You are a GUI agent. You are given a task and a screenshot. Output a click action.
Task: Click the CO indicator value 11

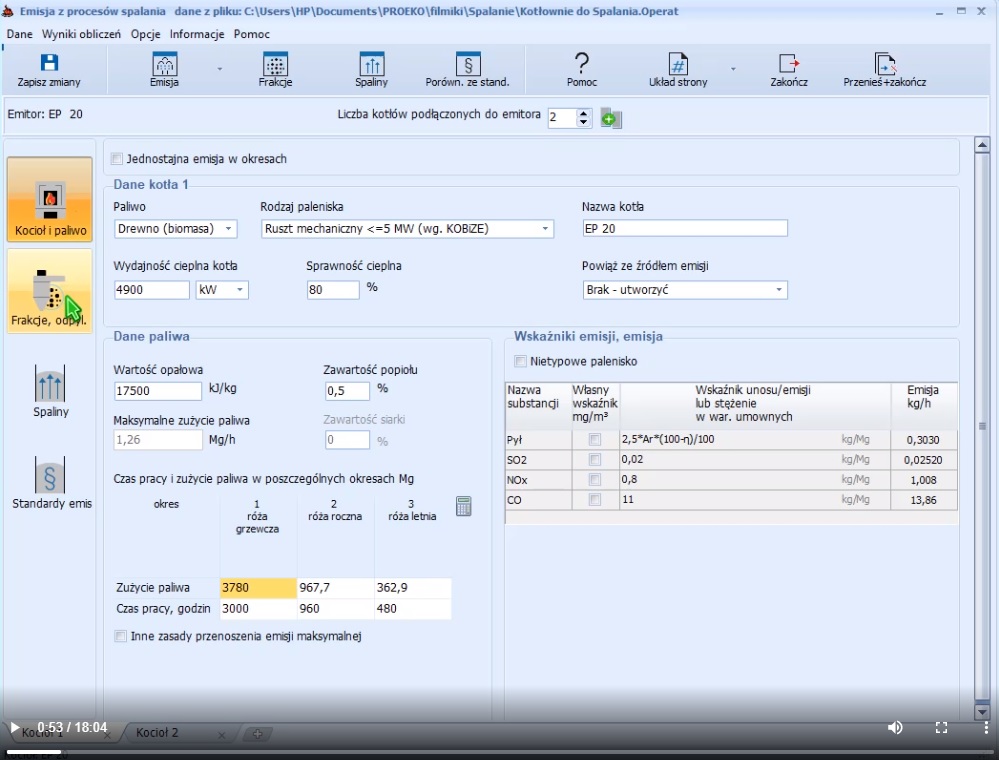point(754,499)
